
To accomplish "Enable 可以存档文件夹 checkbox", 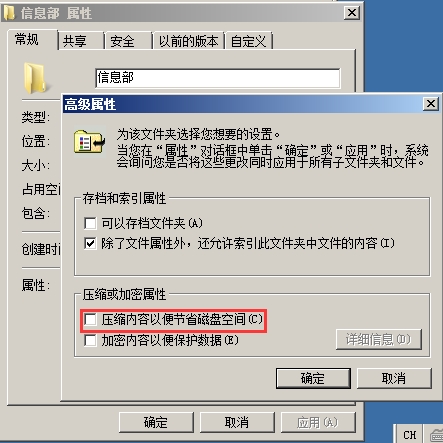I will click(x=90, y=223).
